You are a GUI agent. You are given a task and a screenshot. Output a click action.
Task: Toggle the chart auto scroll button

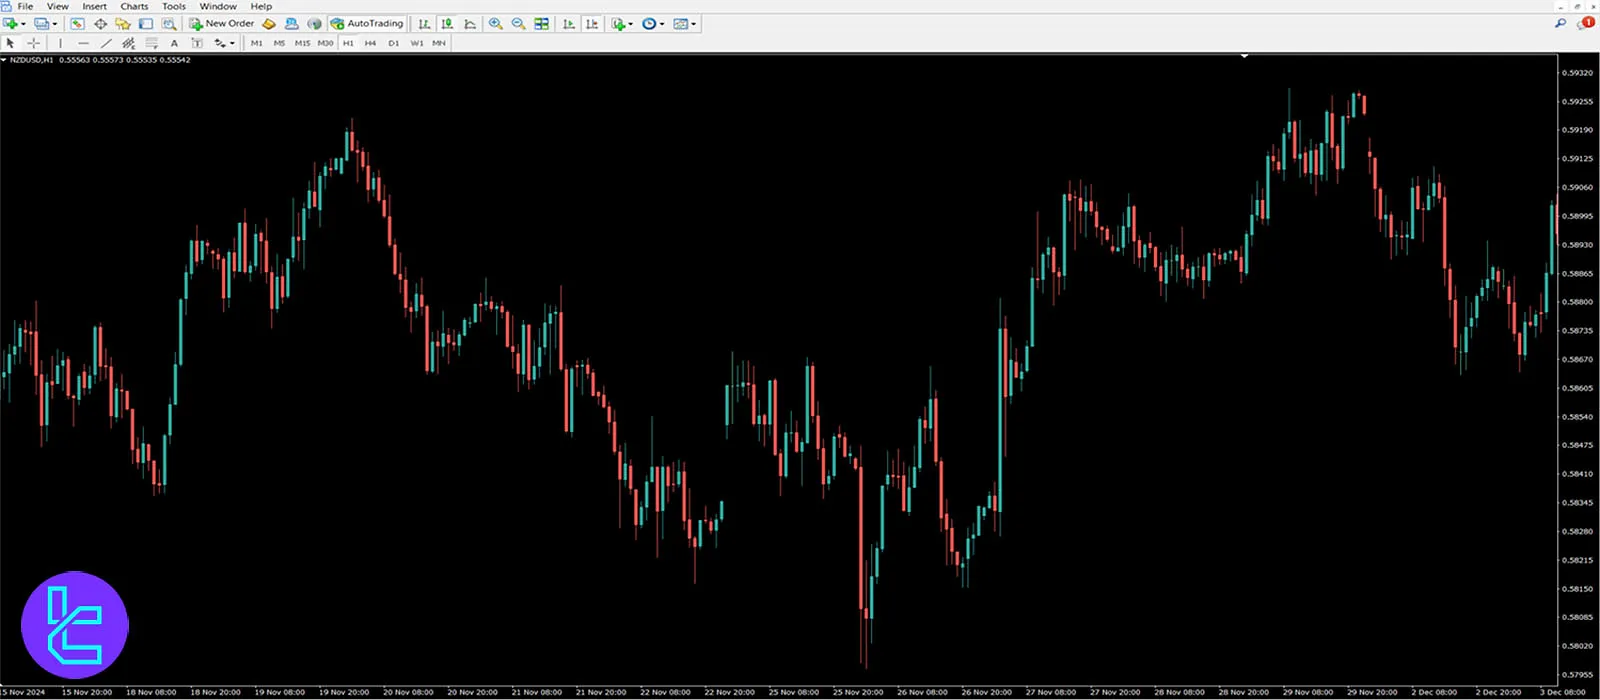click(x=569, y=24)
